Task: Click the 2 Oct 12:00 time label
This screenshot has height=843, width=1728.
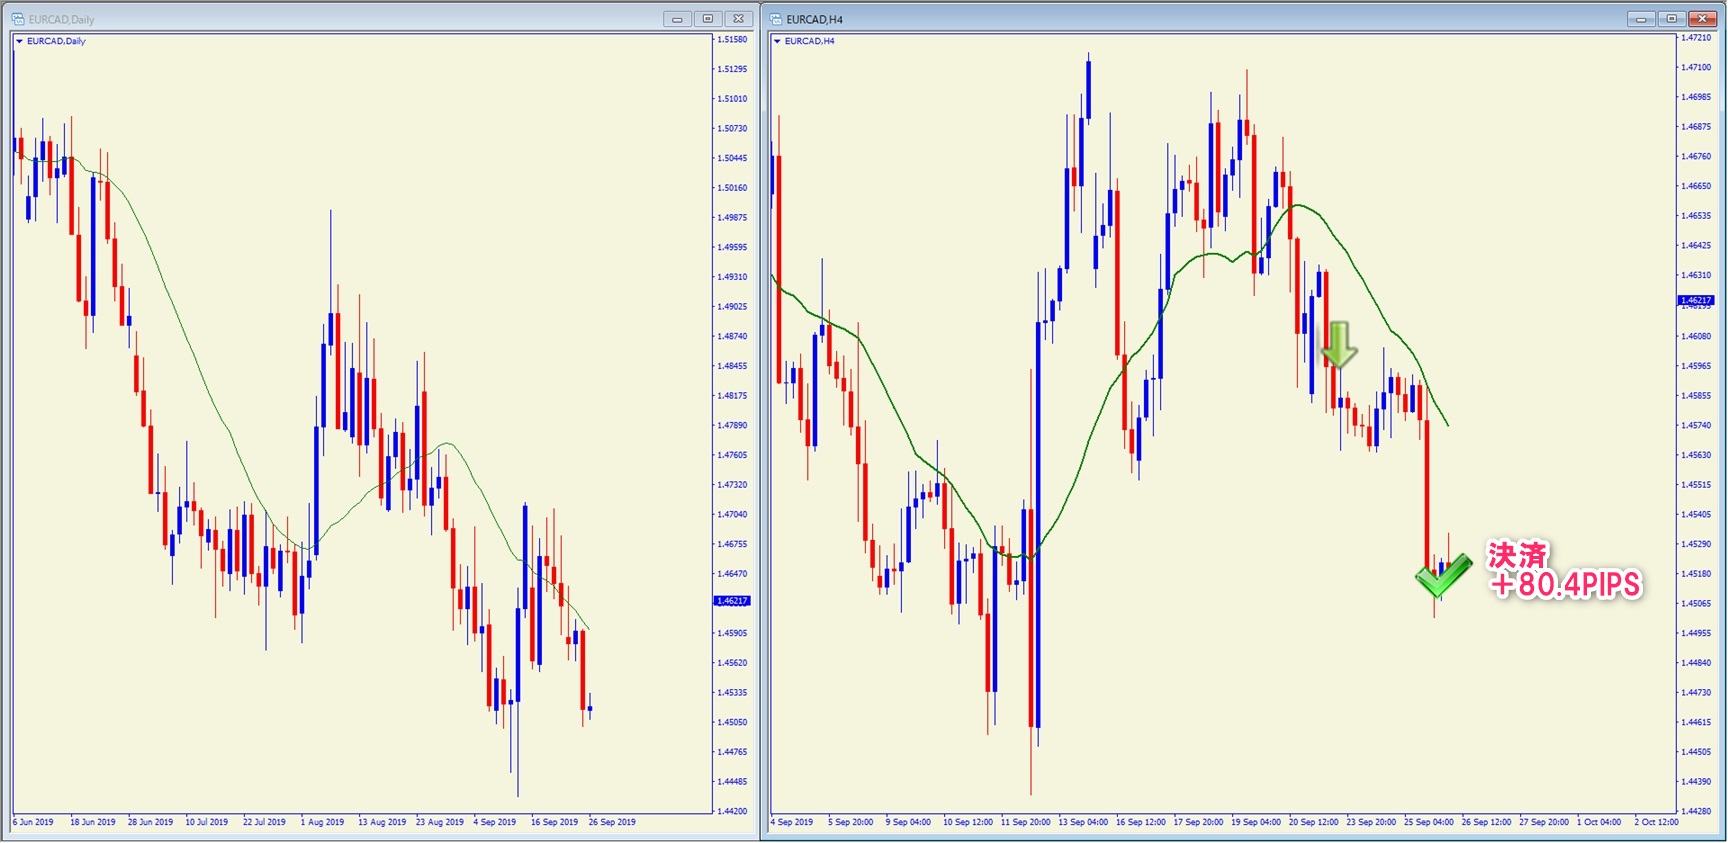Action: coord(1657,822)
